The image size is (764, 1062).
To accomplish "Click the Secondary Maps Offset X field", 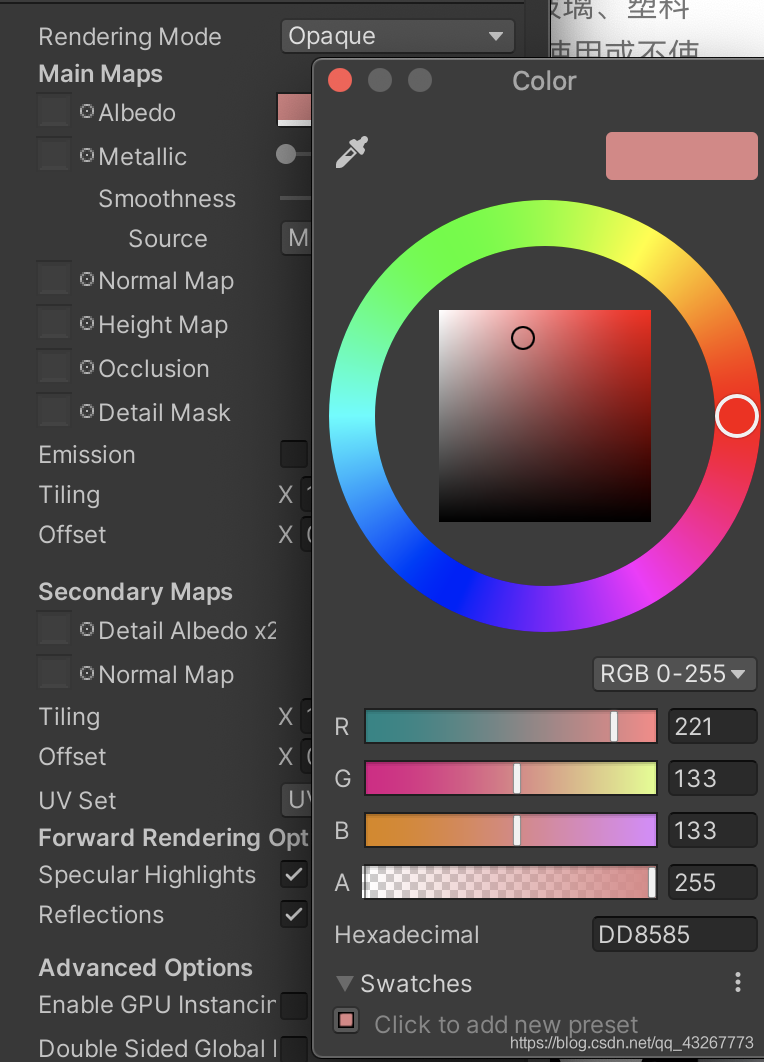I will 307,756.
